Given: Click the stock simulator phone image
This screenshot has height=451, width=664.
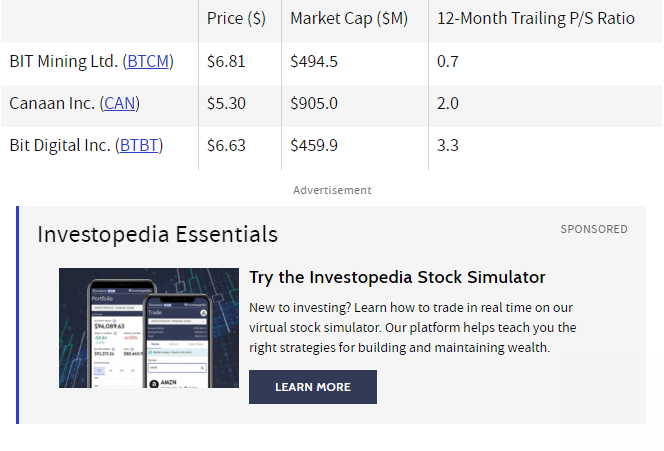Looking at the screenshot, I should click(149, 328).
